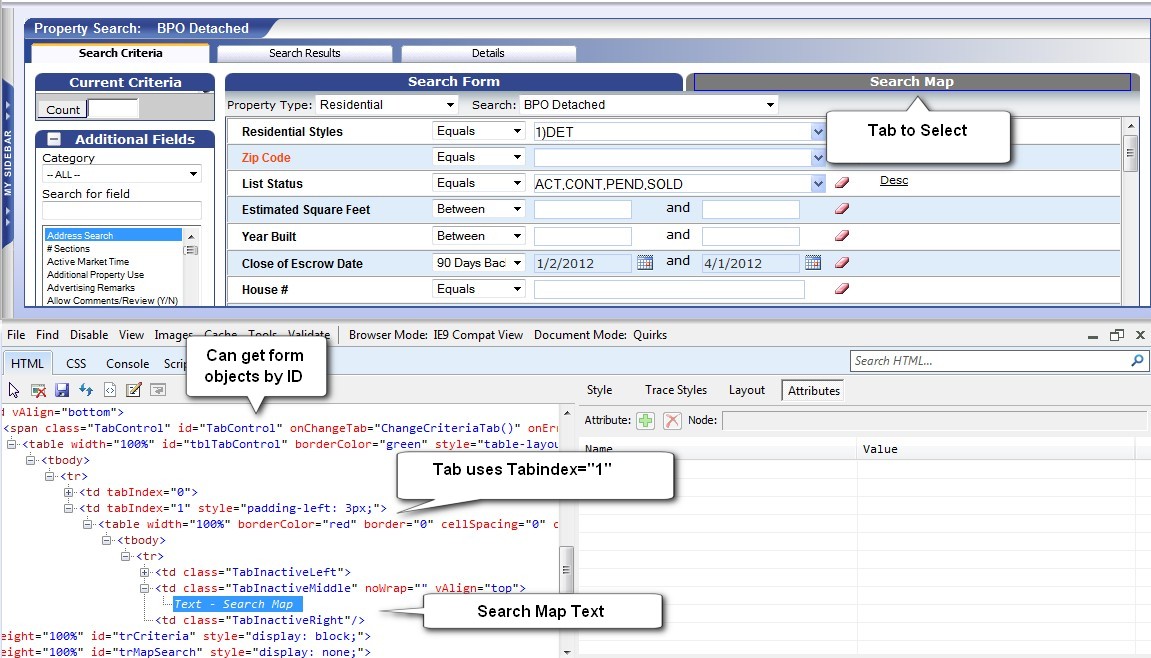Select Address Search in the fields list
The image size is (1151, 658).
click(113, 235)
